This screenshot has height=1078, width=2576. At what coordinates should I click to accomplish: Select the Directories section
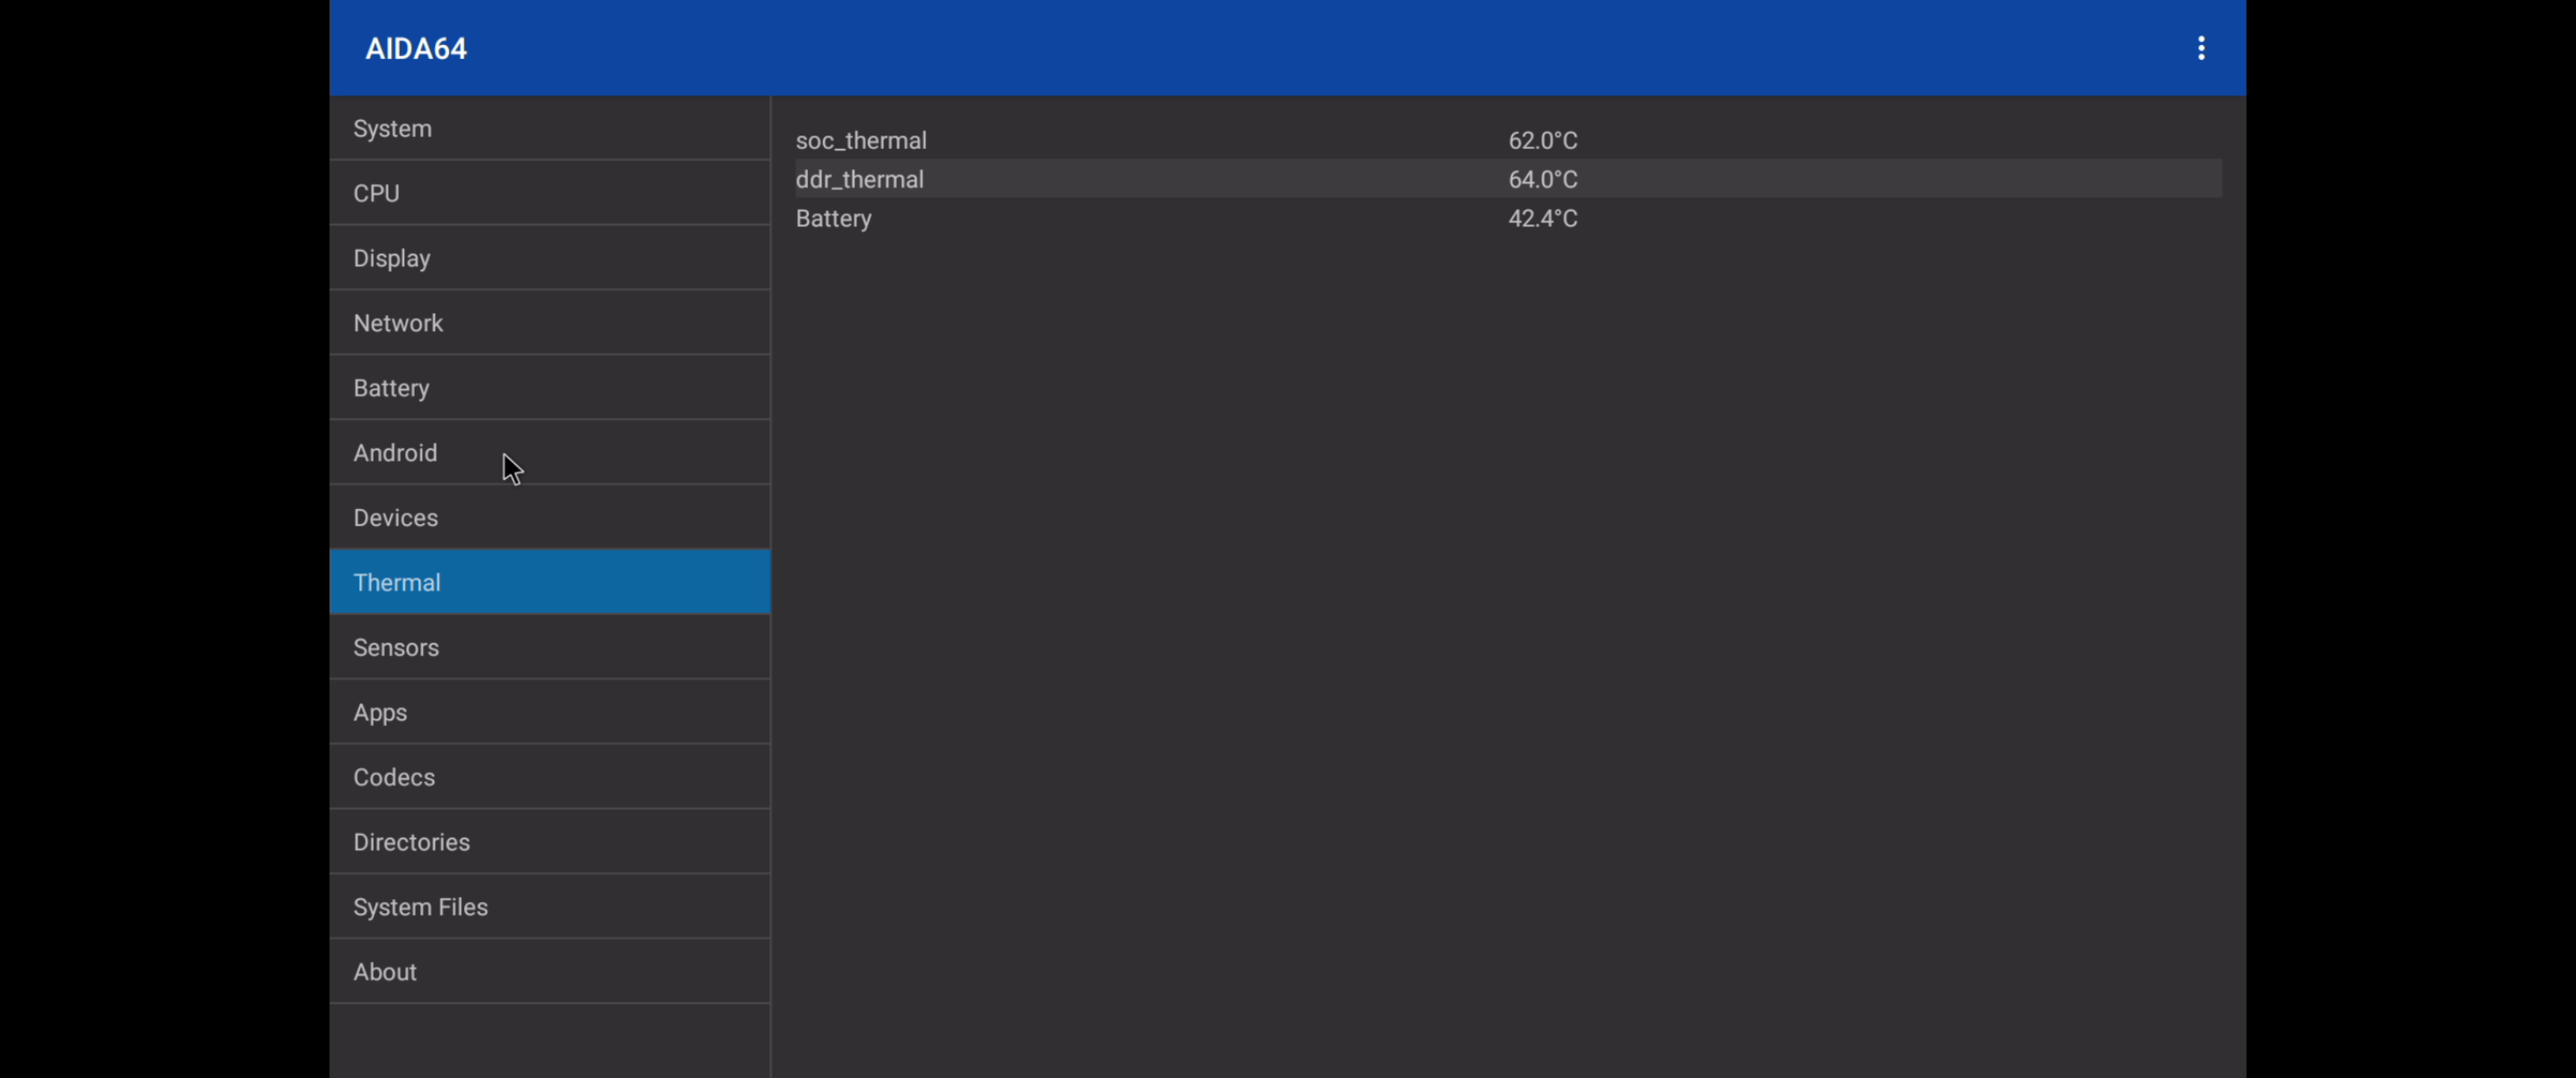point(549,842)
